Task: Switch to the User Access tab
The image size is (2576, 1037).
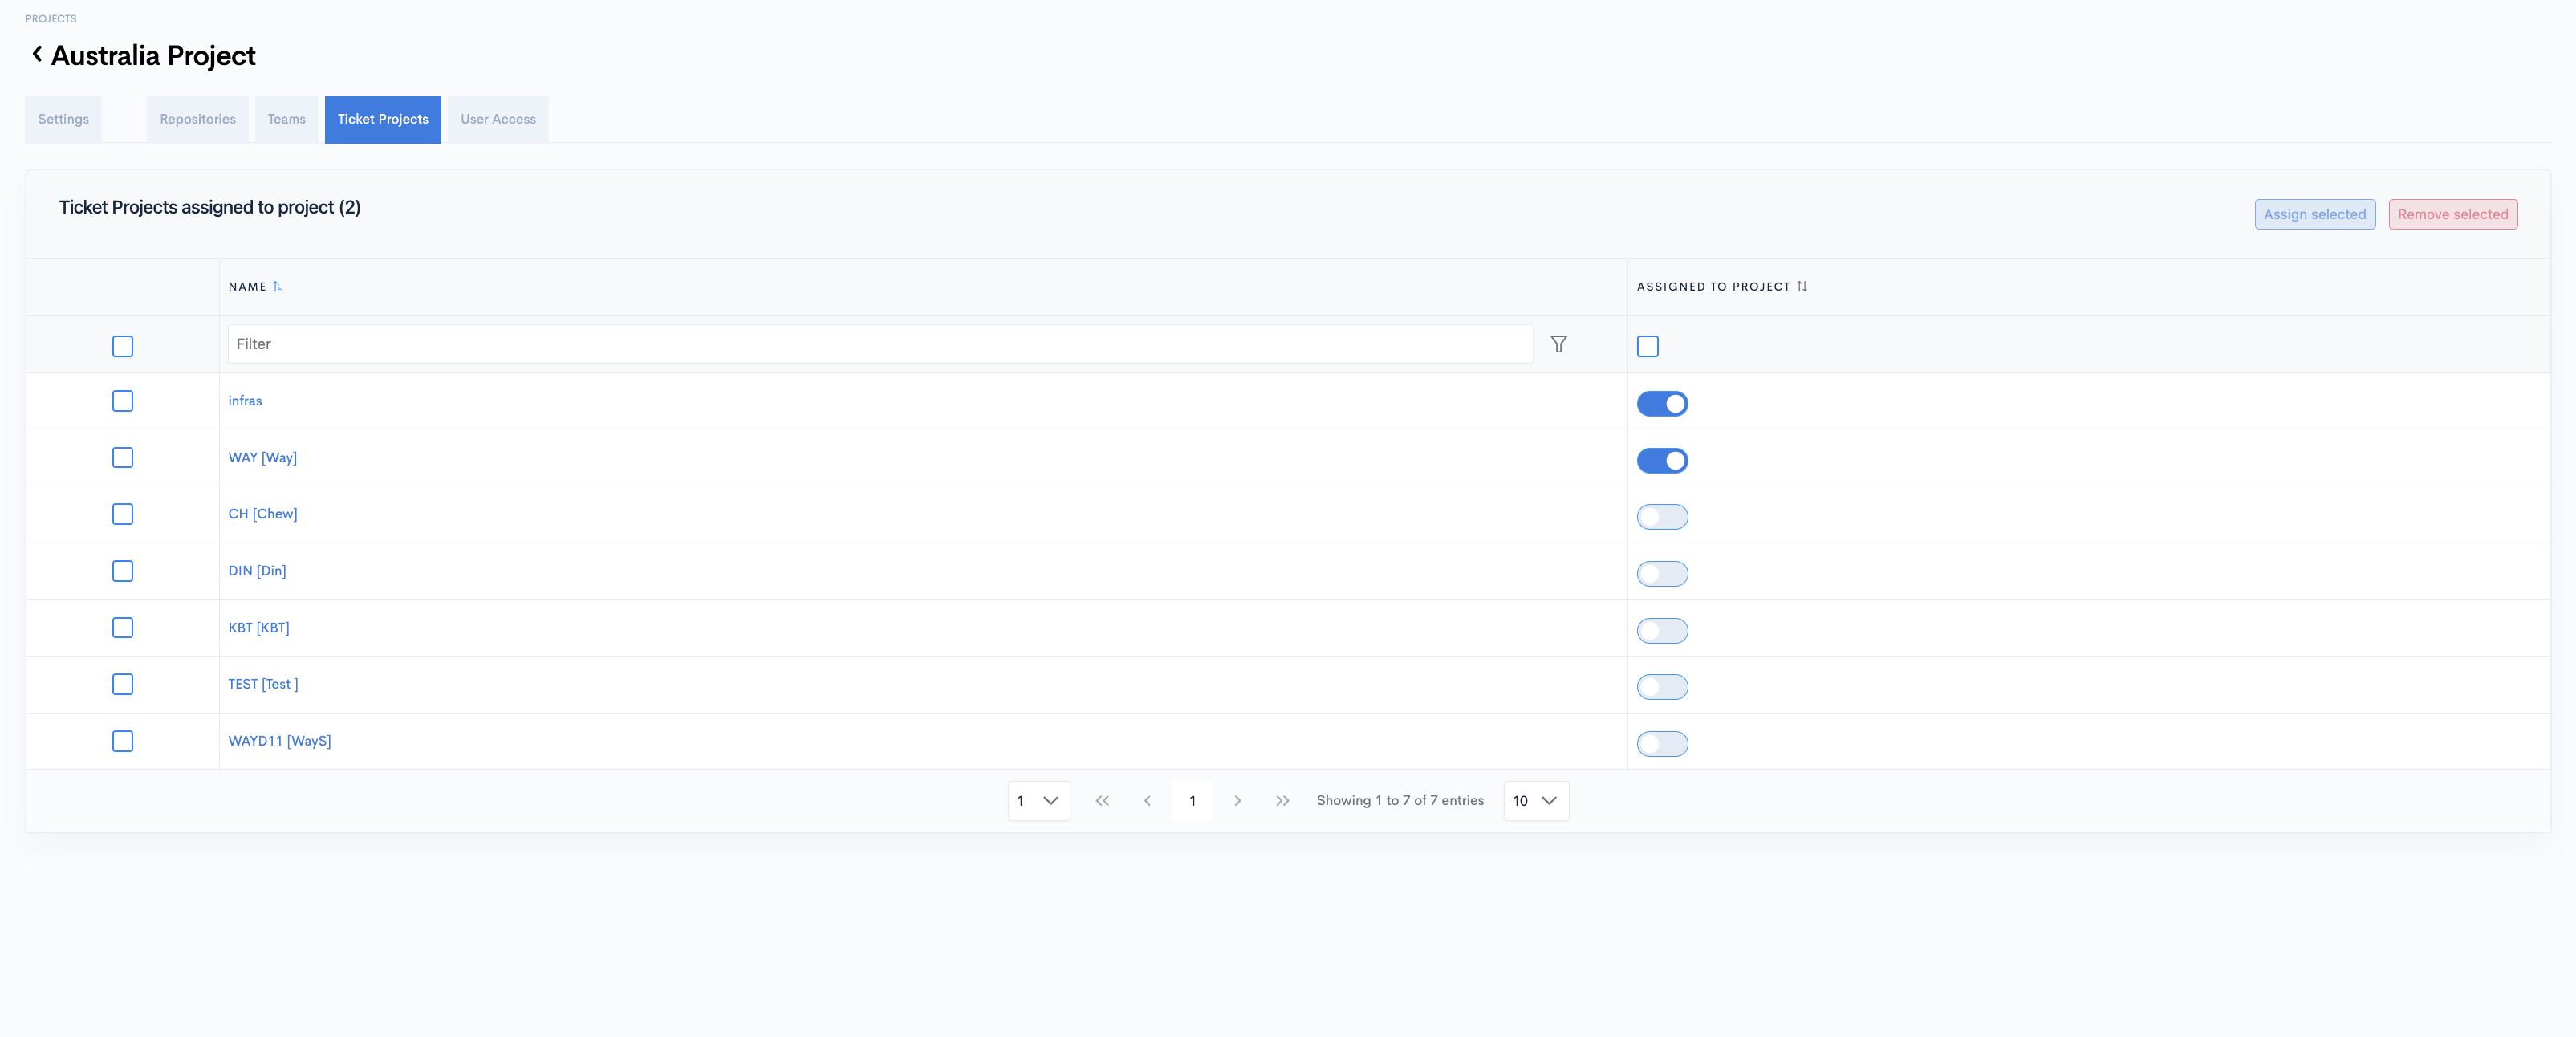Action: coord(498,119)
